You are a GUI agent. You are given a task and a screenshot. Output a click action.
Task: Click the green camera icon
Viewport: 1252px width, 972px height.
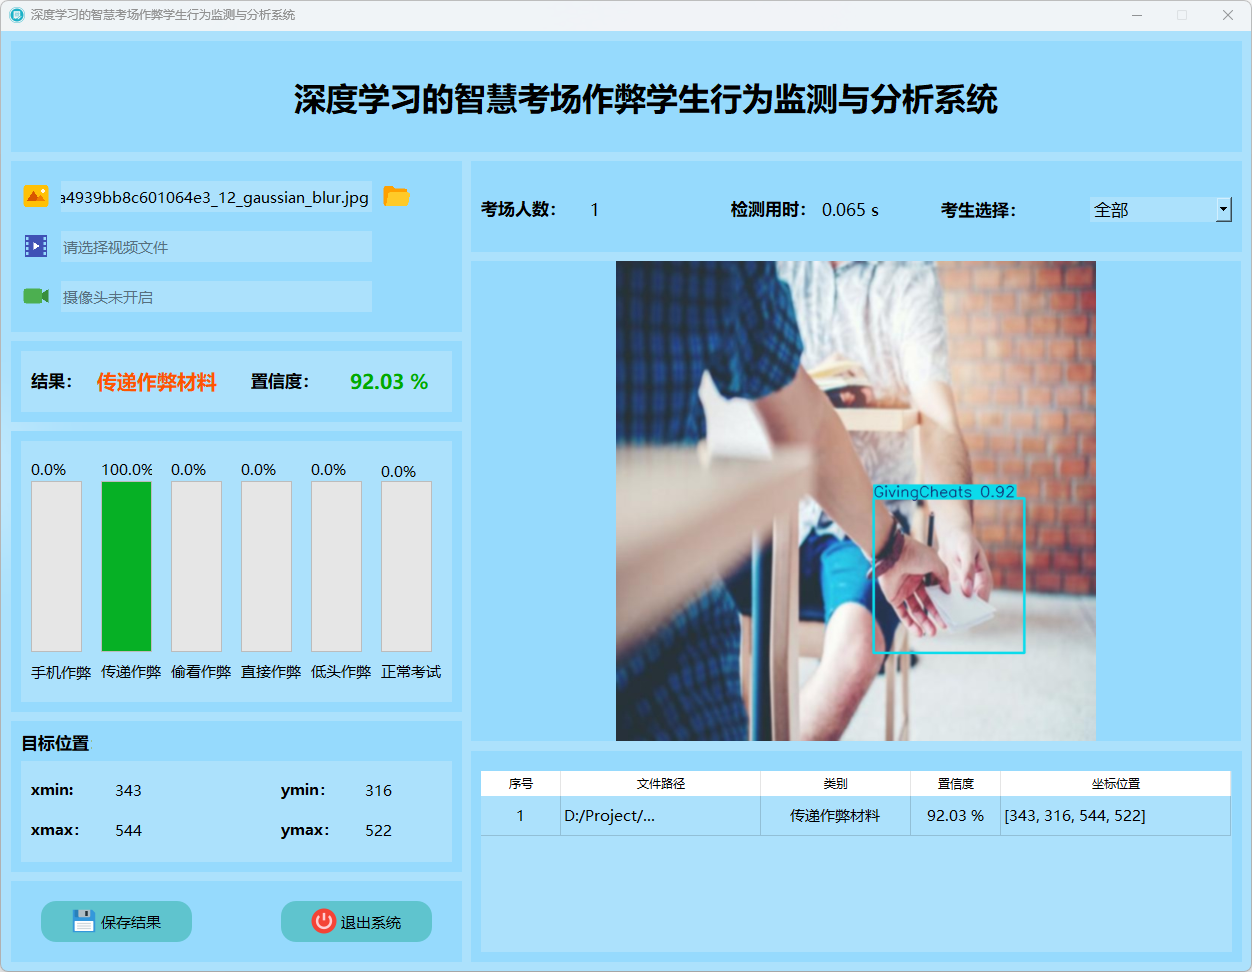tap(36, 296)
